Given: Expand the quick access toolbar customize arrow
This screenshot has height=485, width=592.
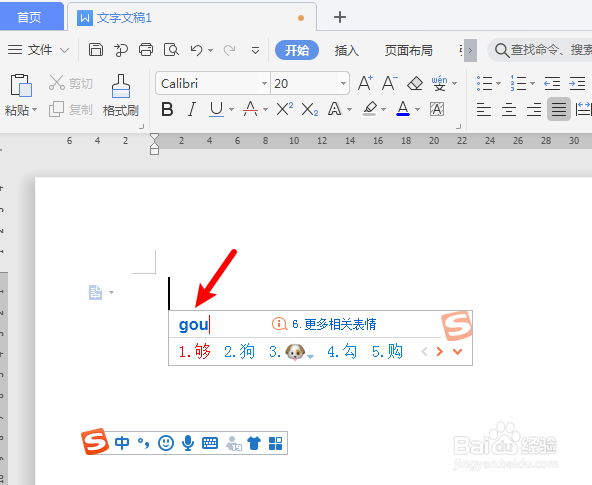Looking at the screenshot, I should click(x=256, y=50).
